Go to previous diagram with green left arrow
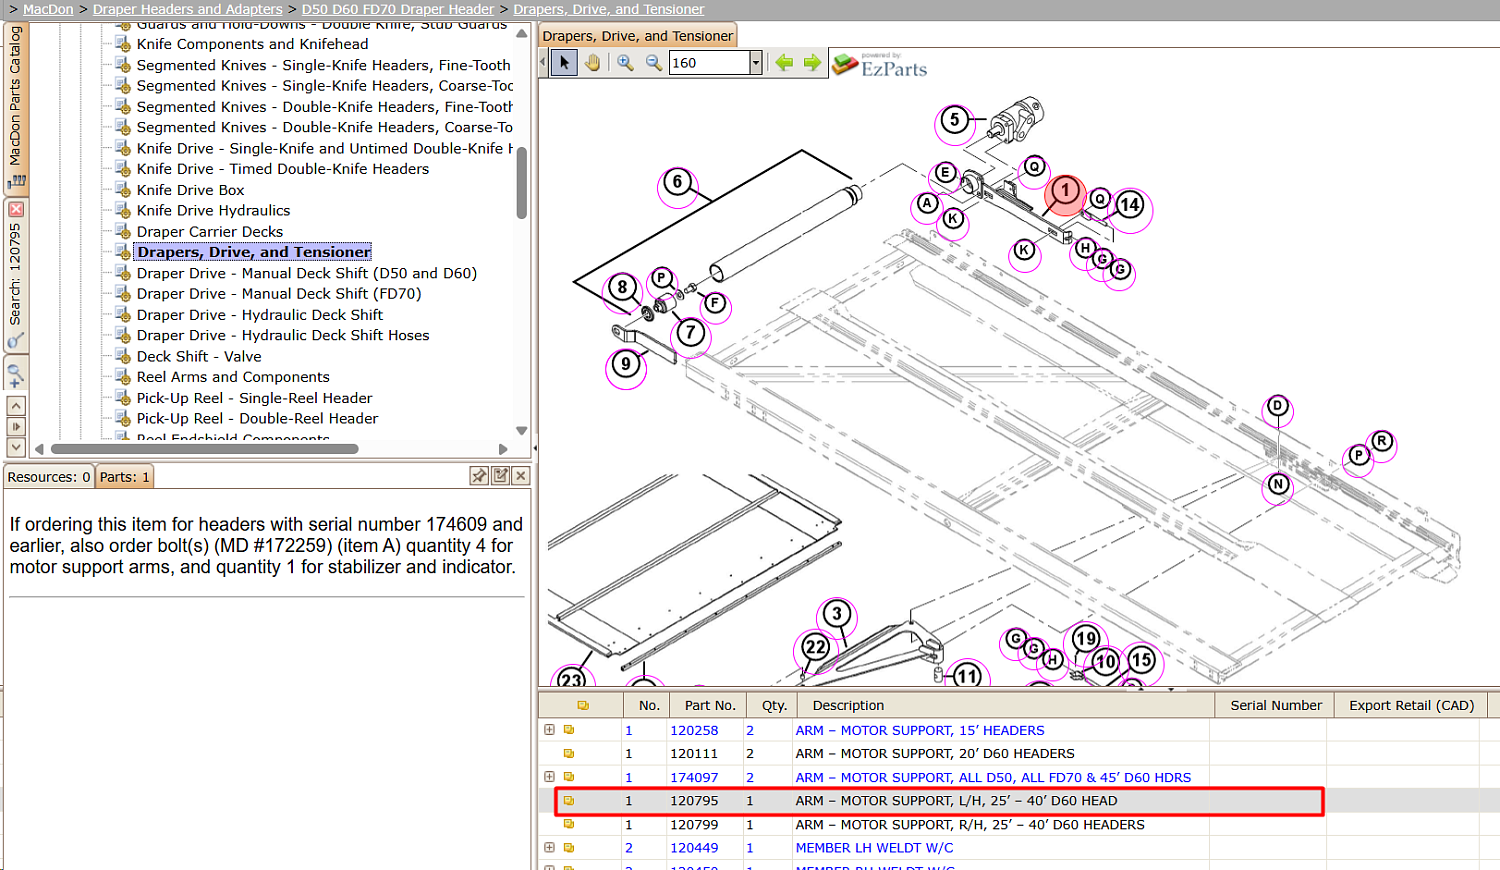This screenshot has width=1500, height=870. point(784,63)
